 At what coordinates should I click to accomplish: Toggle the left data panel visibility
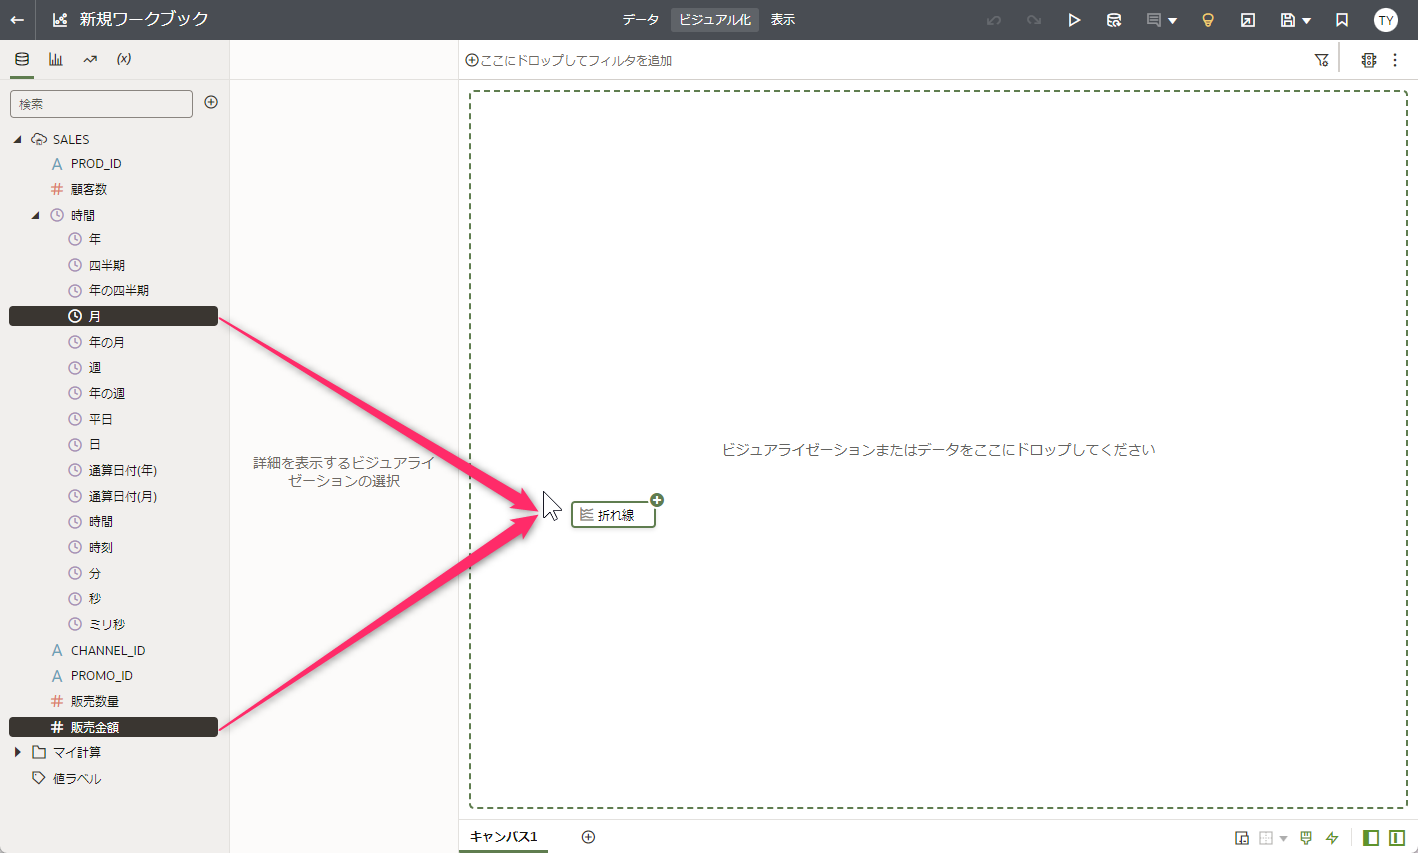(x=1371, y=838)
